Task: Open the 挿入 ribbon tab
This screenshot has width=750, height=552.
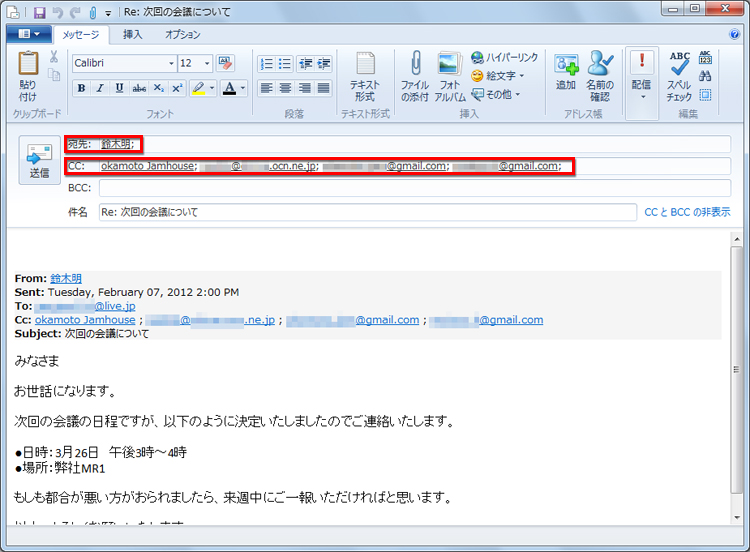Action: coord(132,34)
